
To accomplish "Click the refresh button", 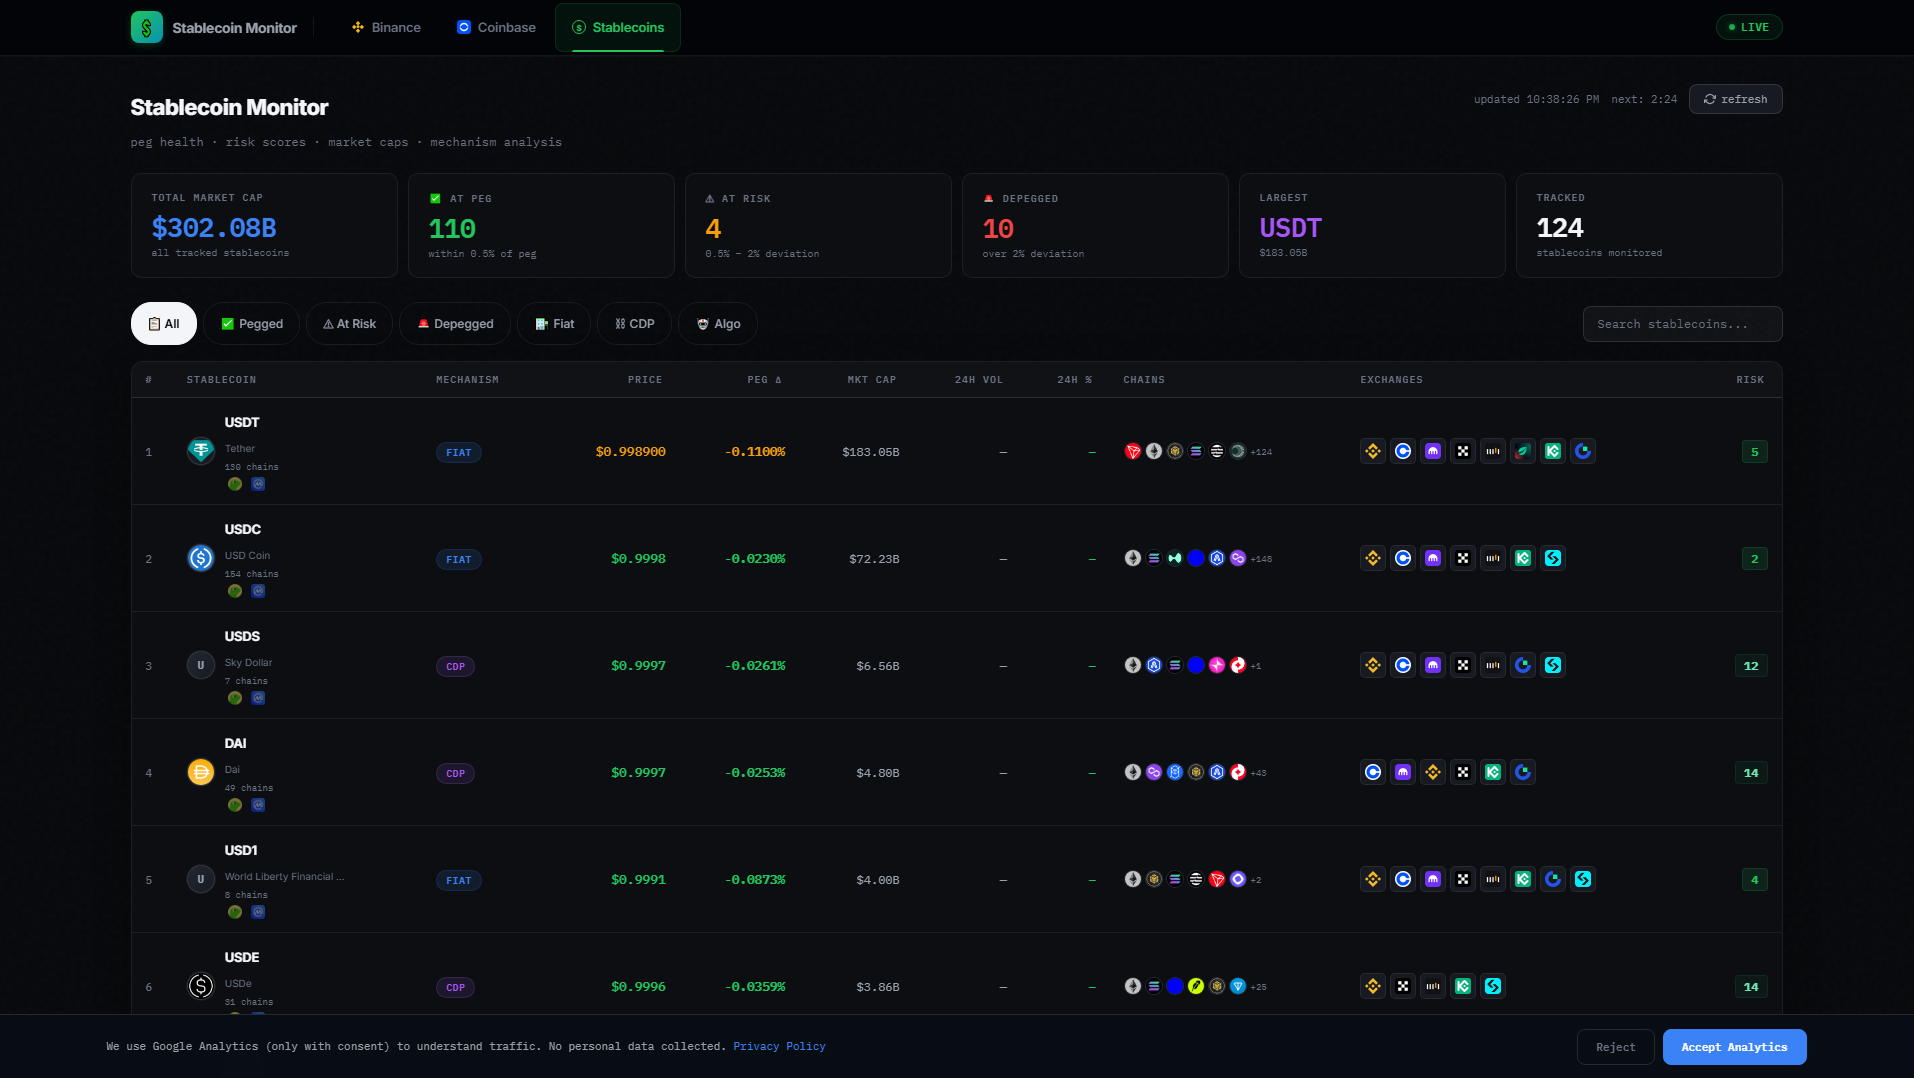I will (1735, 99).
